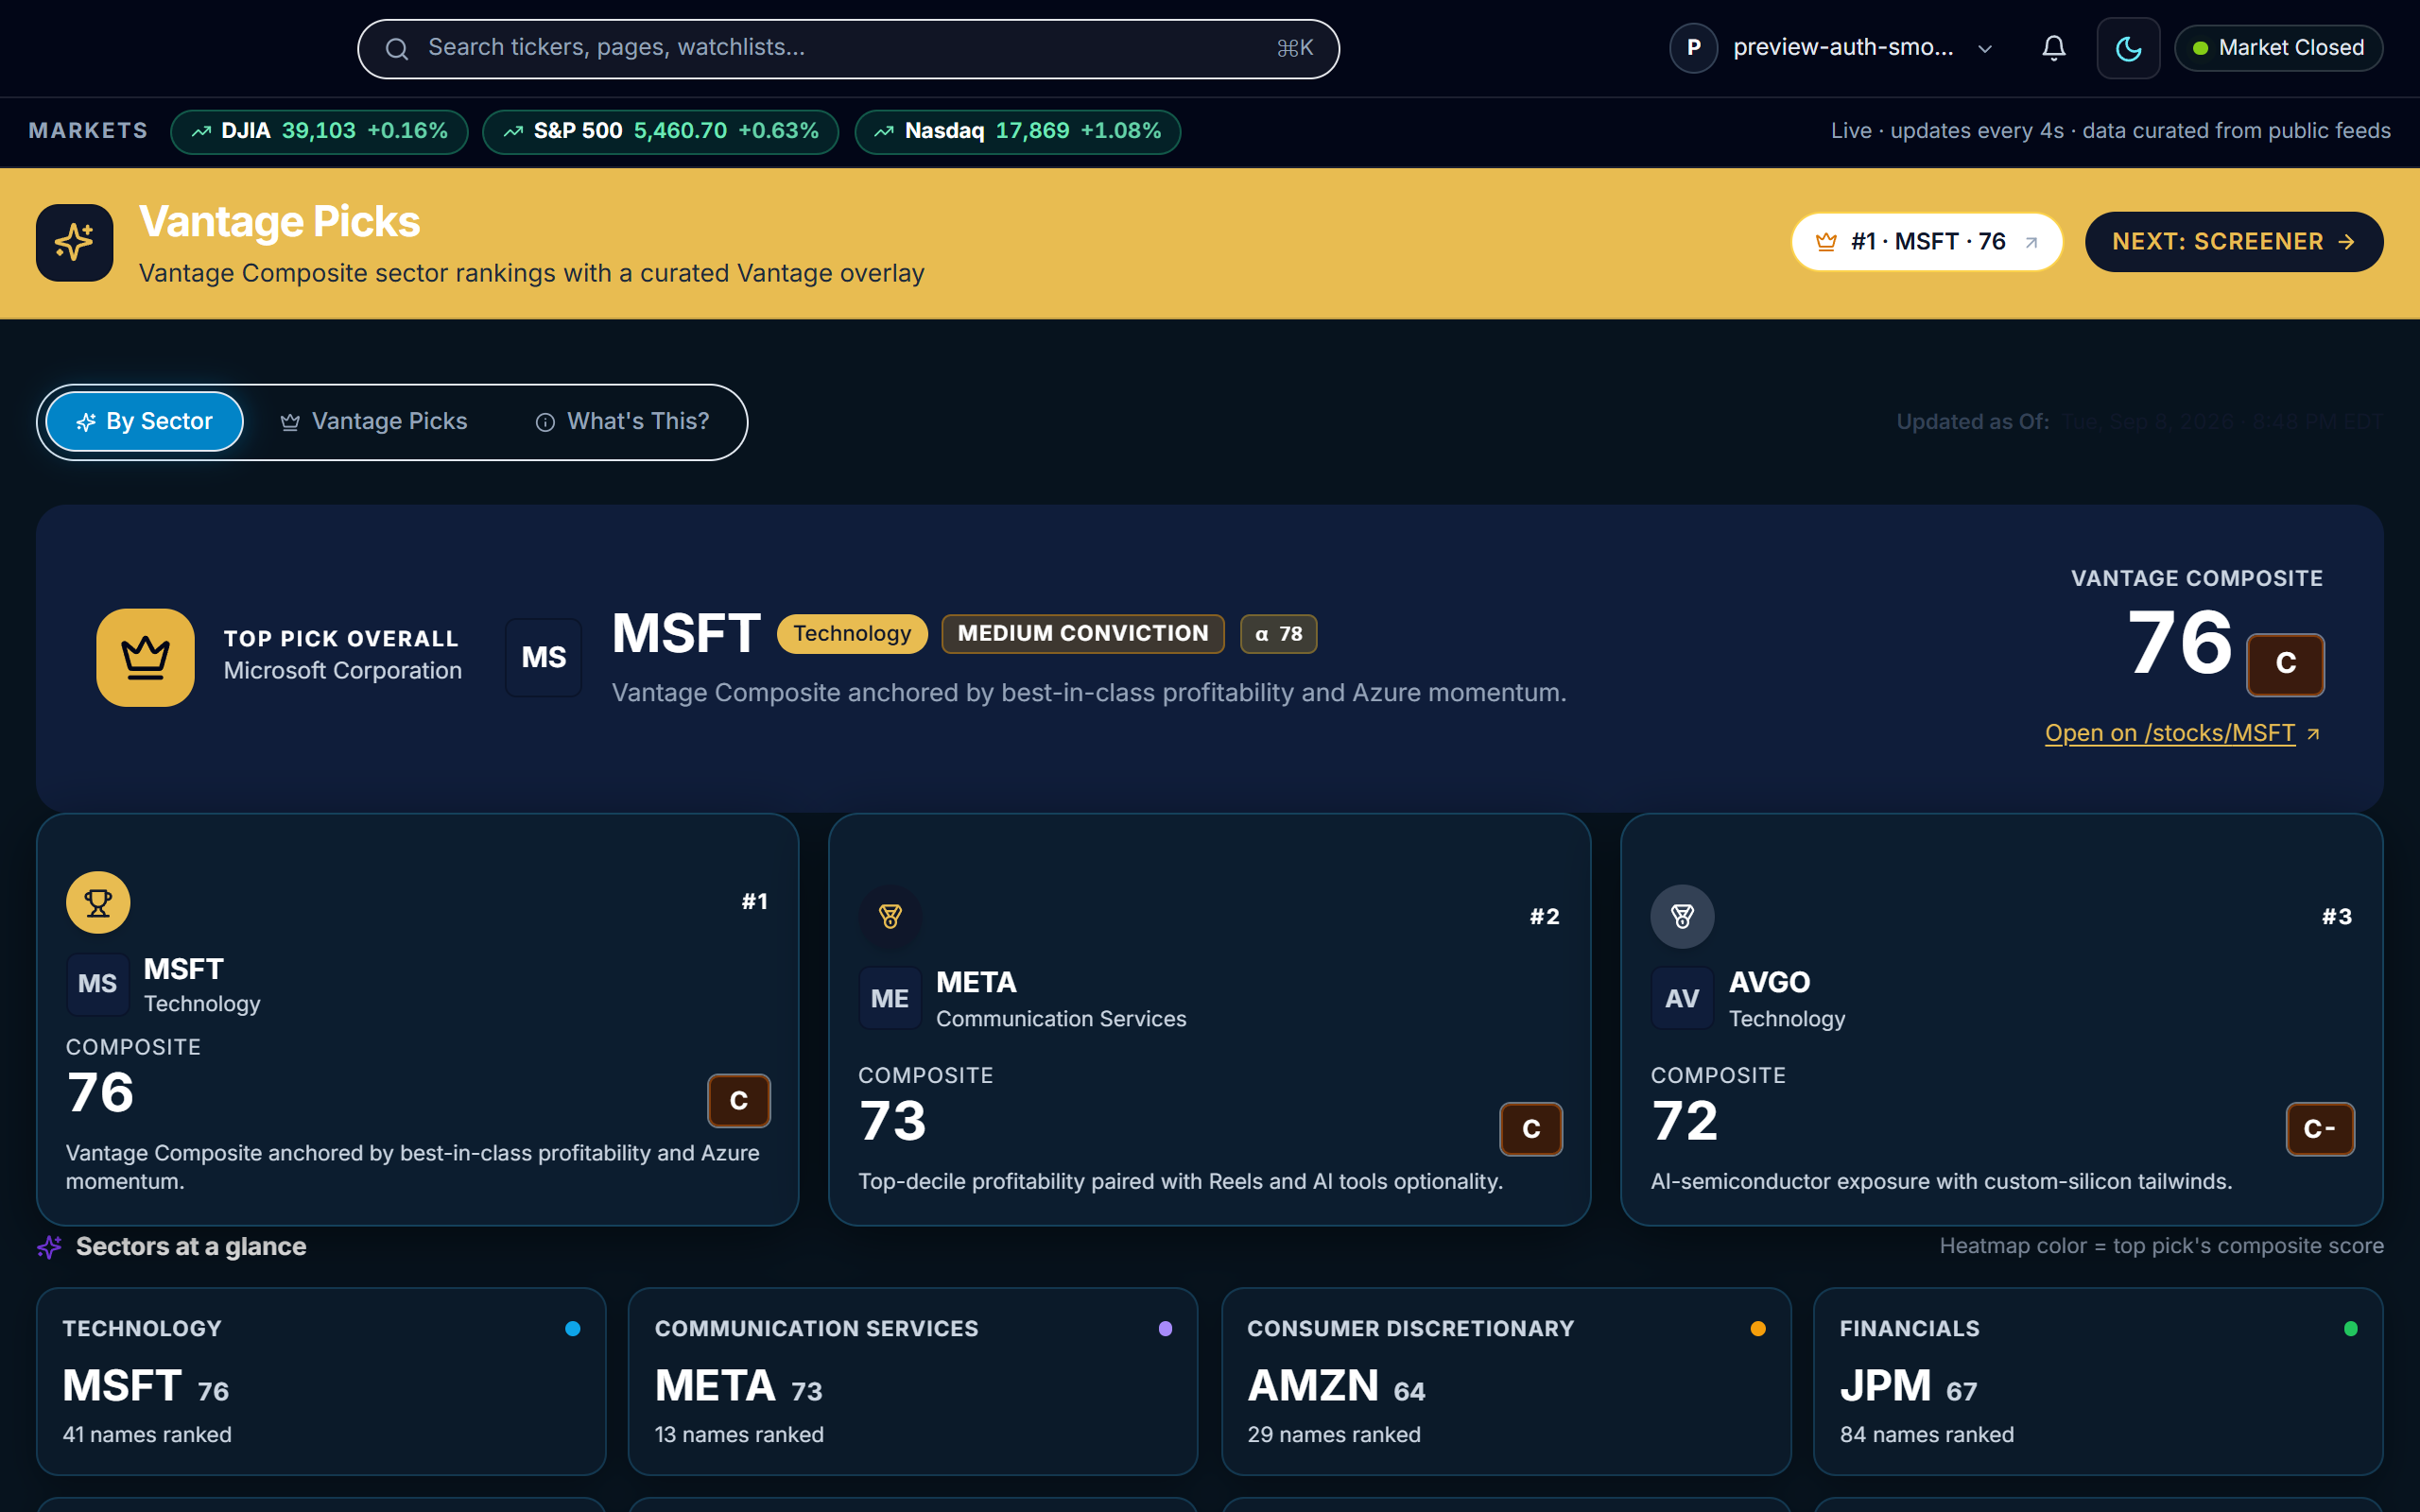
Task: Open the DJIA market chip
Action: (x=319, y=131)
